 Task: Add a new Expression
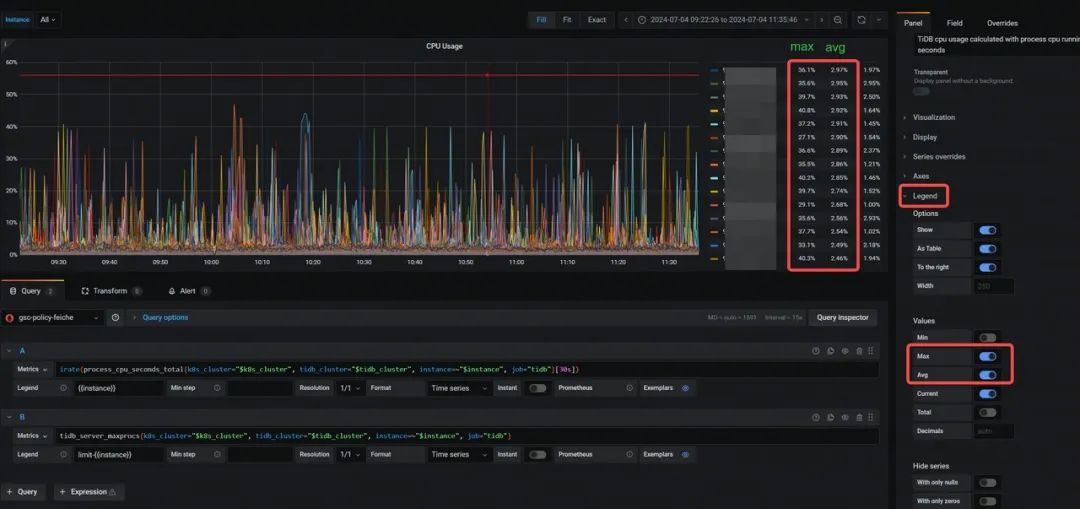pyautogui.click(x=87, y=492)
